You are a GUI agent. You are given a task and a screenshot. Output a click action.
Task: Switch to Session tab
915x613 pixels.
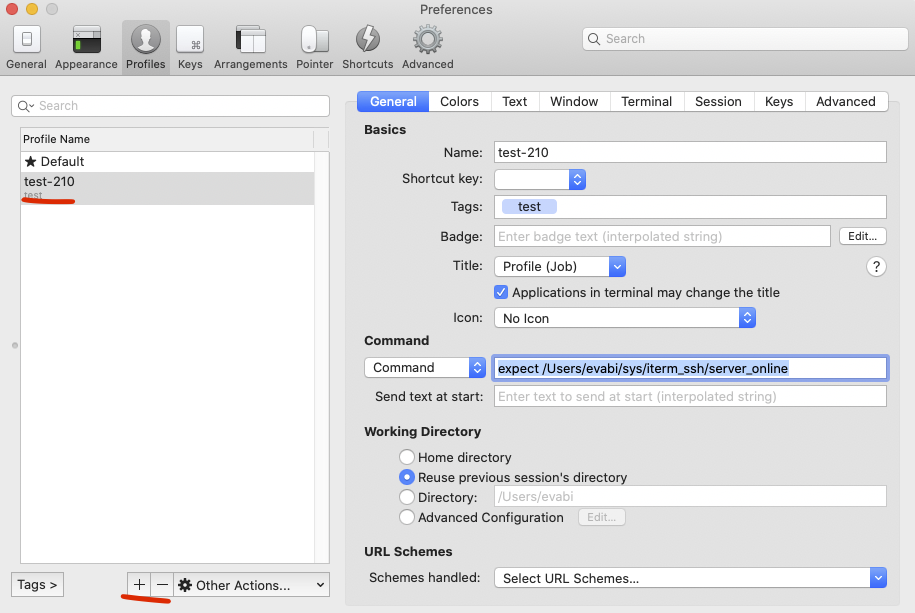718,102
